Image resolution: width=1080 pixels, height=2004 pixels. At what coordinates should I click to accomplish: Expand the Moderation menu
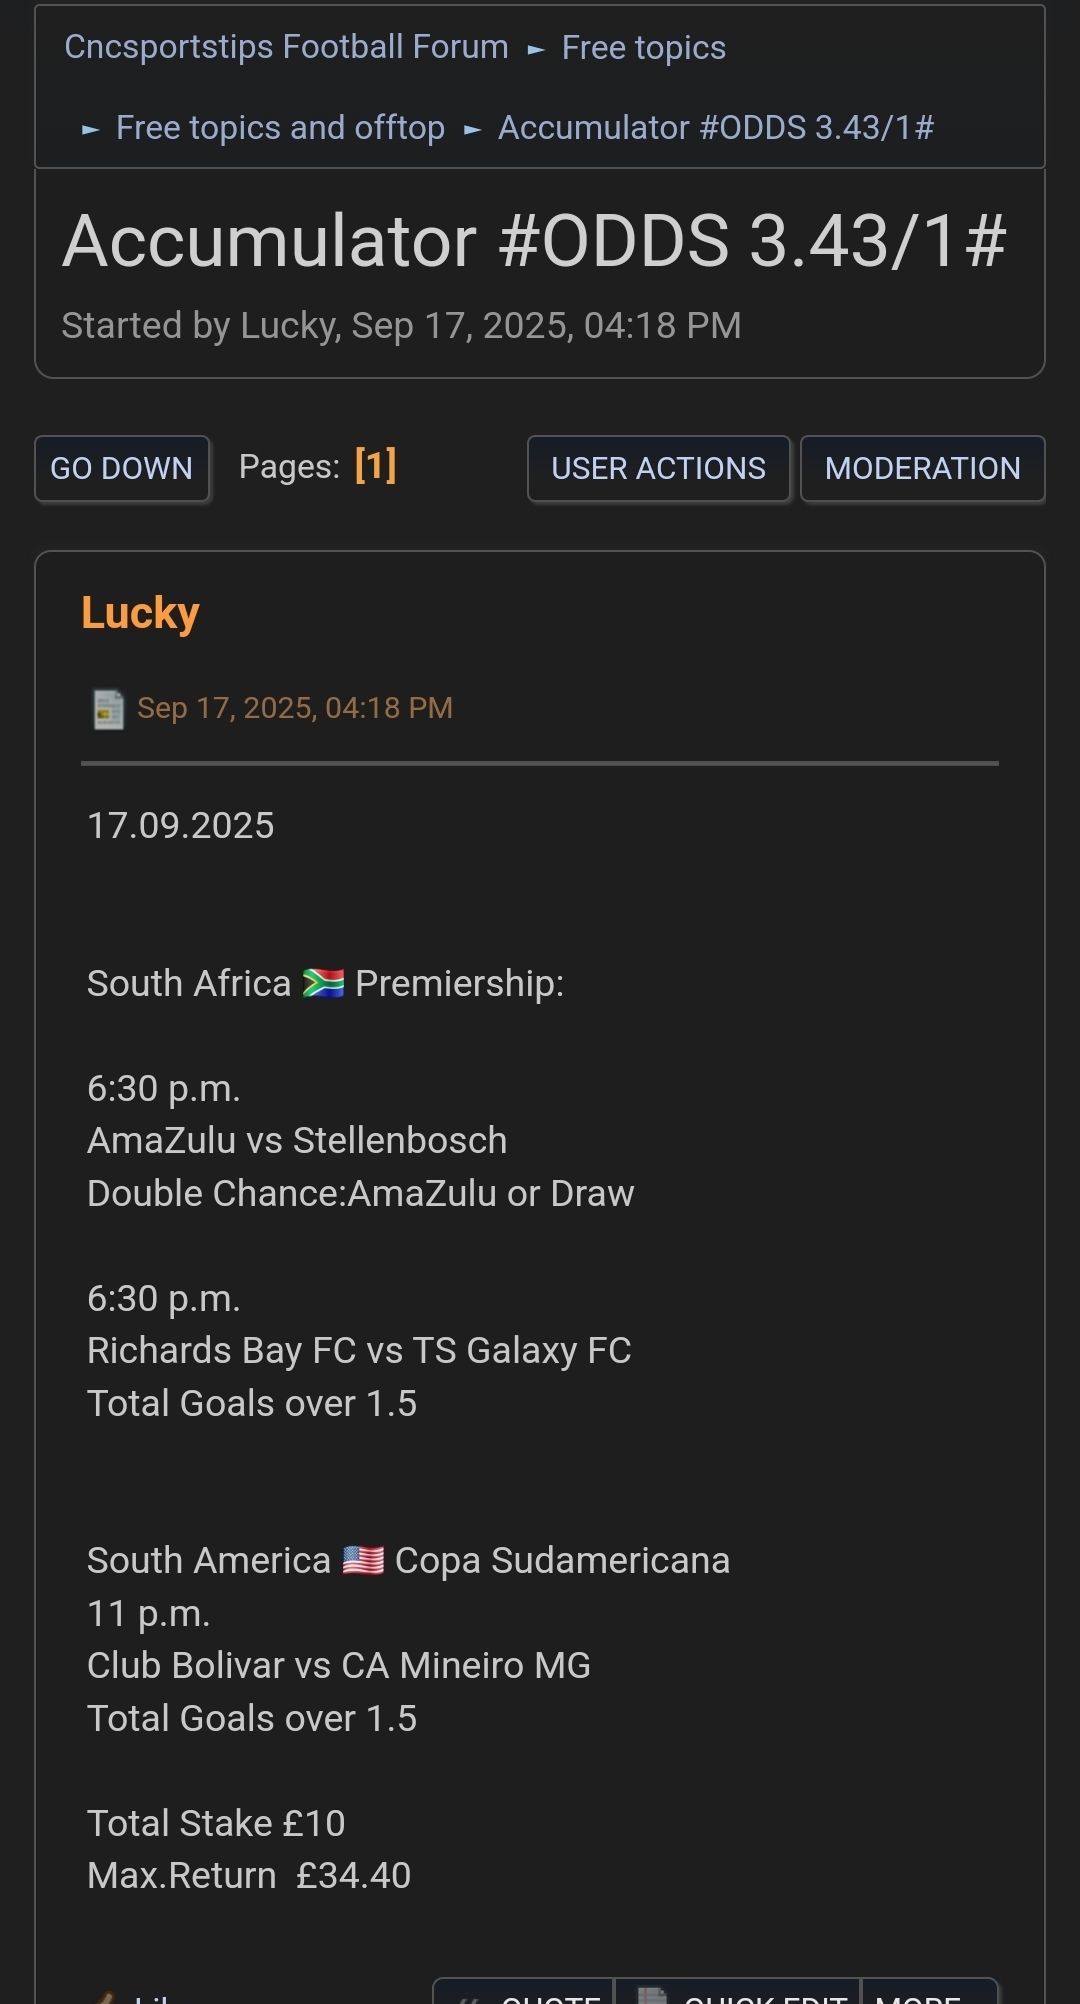[x=922, y=468]
